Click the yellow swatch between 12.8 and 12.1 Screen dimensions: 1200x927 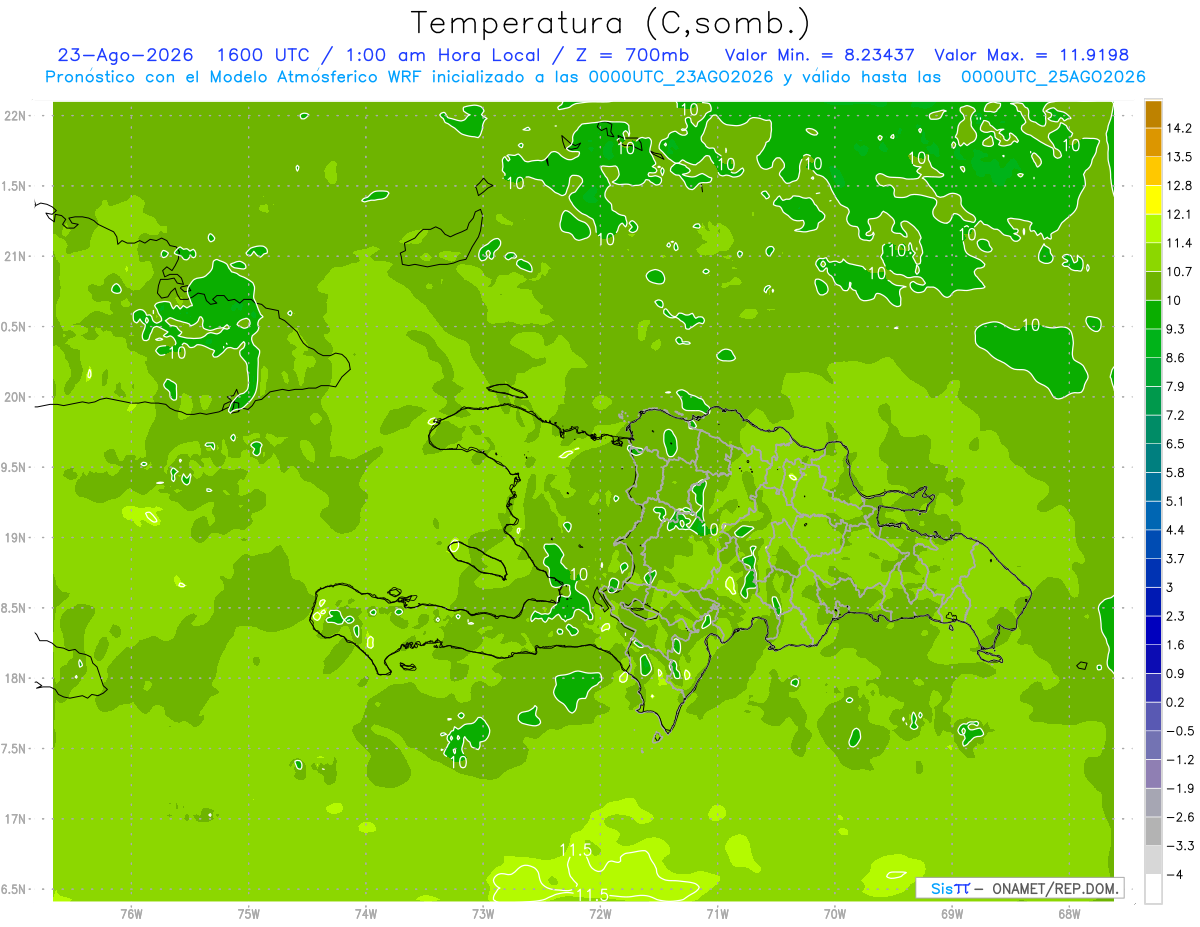coord(1153,200)
